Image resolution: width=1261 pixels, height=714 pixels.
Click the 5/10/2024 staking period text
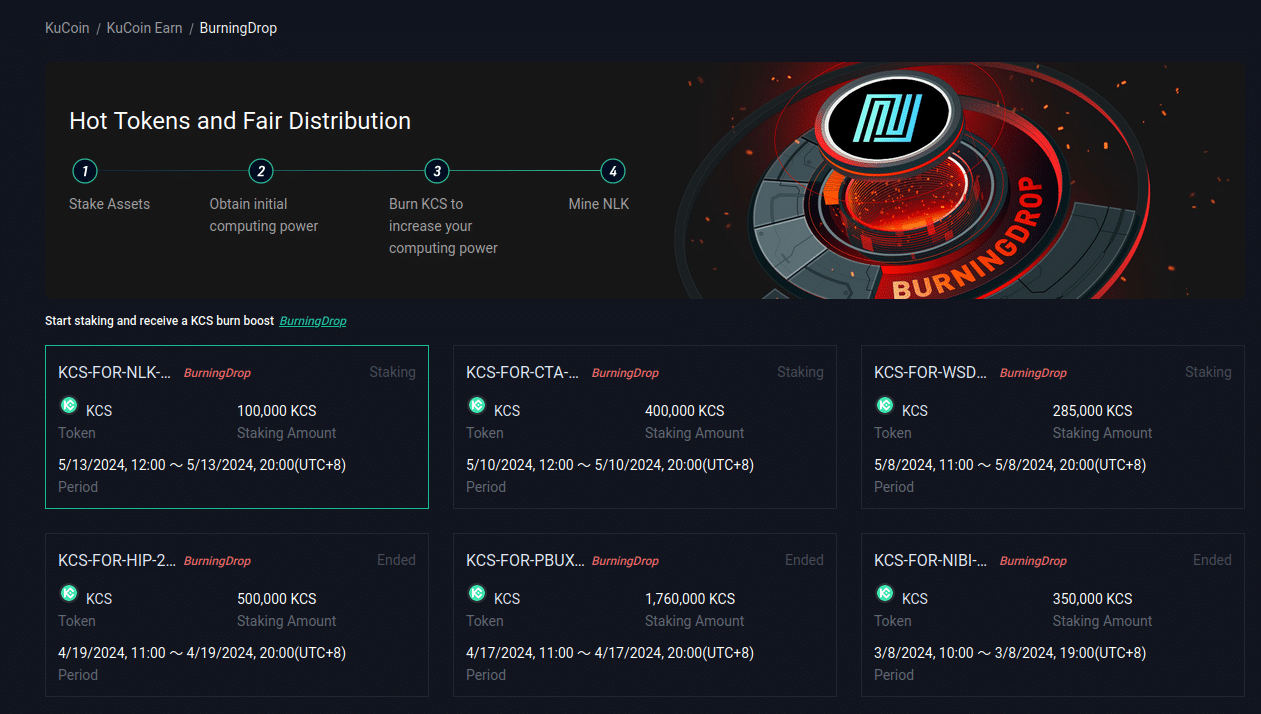[x=610, y=465]
